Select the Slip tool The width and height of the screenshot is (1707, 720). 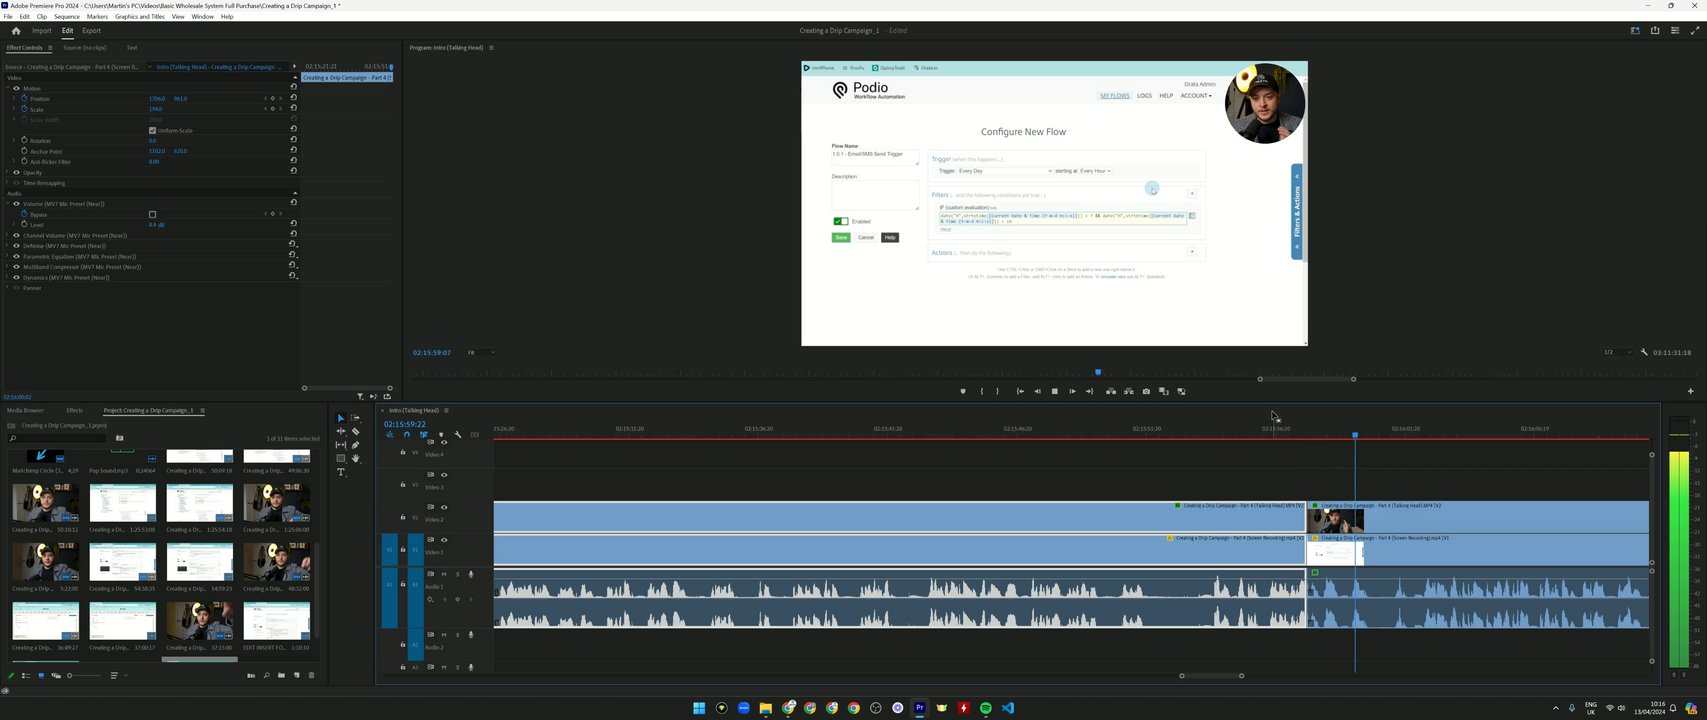point(340,445)
